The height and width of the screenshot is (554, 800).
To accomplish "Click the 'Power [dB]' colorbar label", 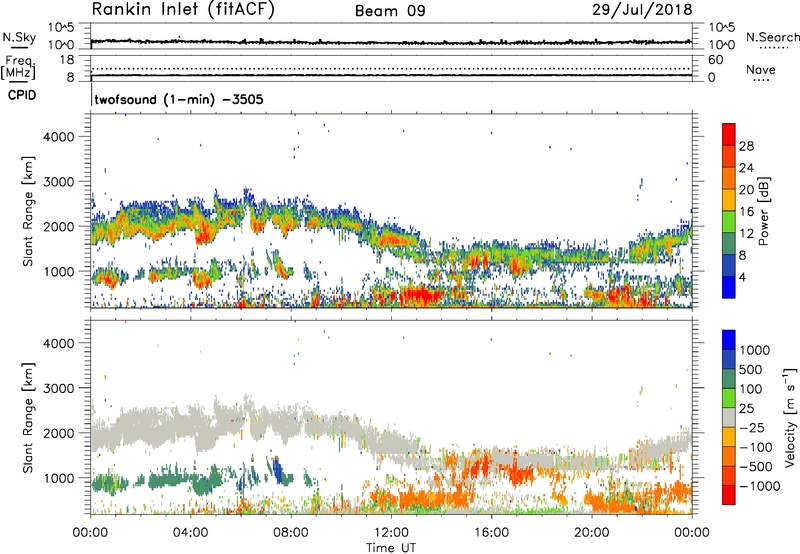I will 763,211.
